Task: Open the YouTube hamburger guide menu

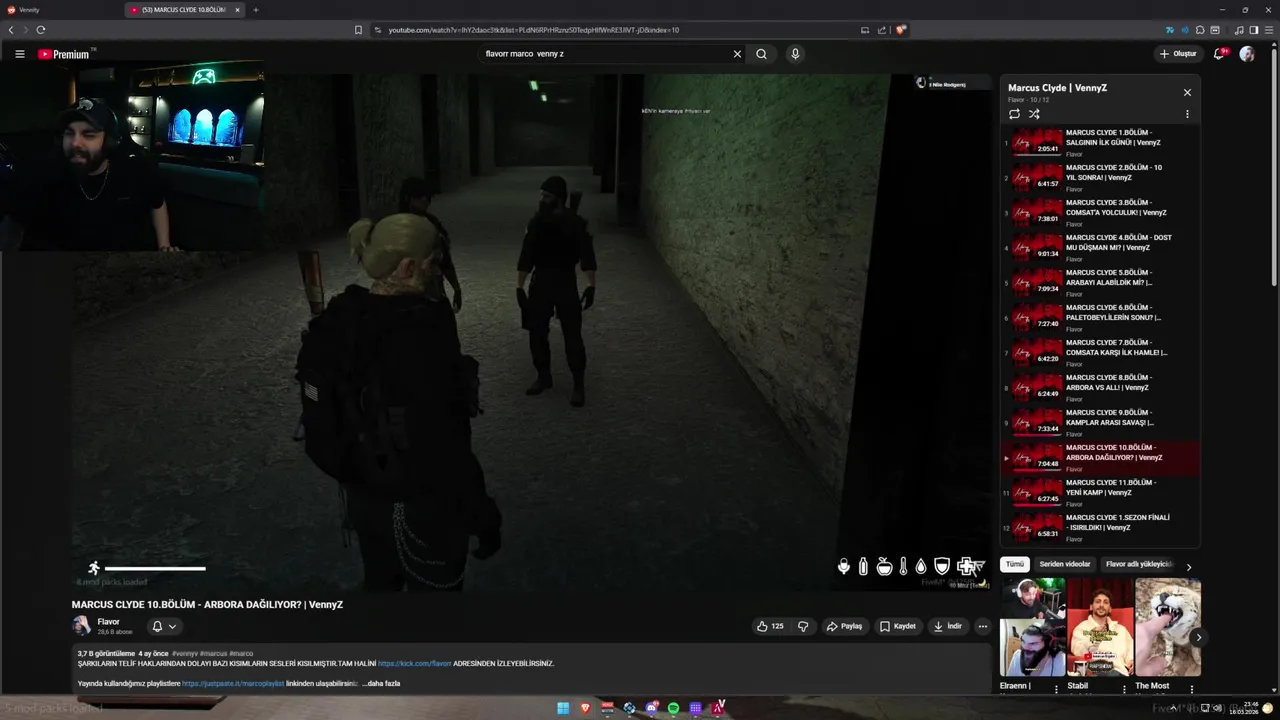Action: coord(19,54)
